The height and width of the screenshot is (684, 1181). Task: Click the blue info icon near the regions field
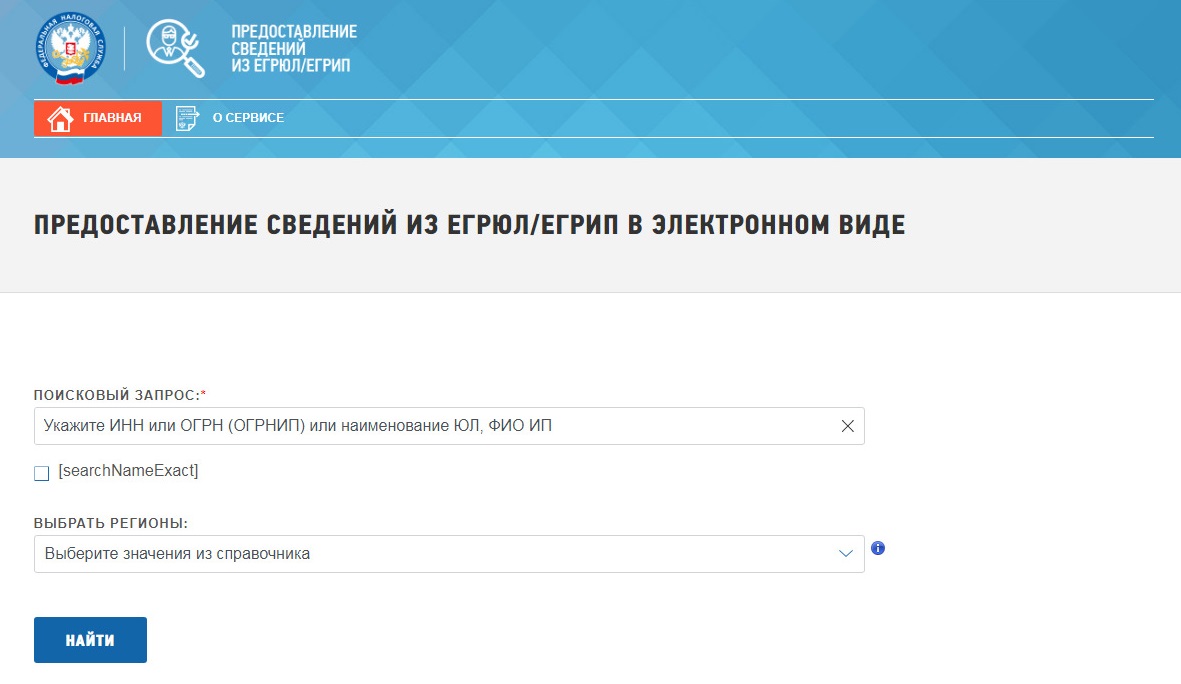pos(878,547)
